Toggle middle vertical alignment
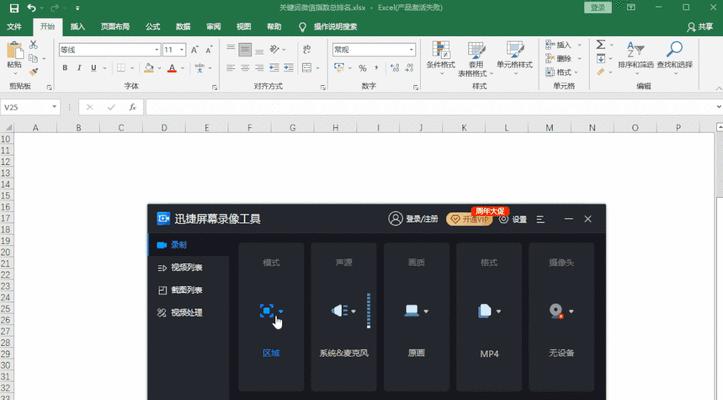Viewport: 723px width, 400px height. coord(245,50)
